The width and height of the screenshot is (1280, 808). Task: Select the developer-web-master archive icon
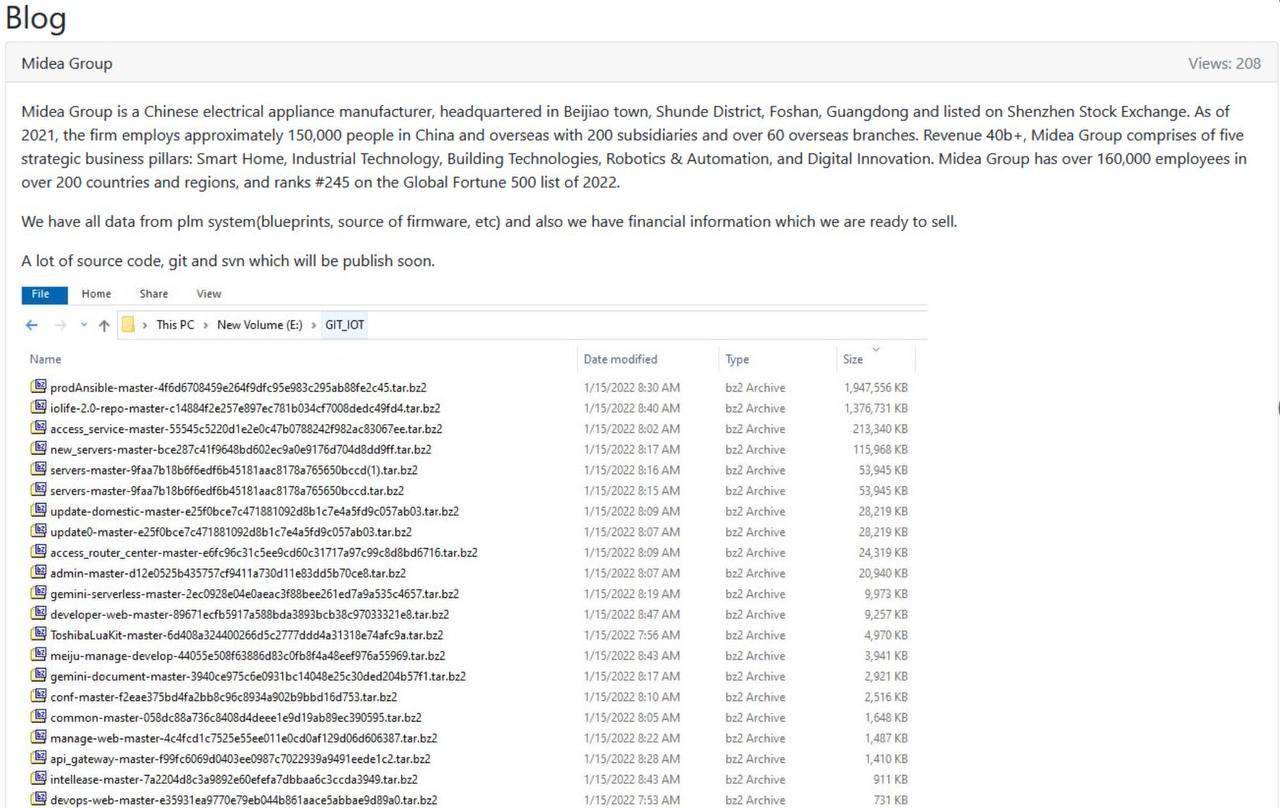click(x=39, y=614)
